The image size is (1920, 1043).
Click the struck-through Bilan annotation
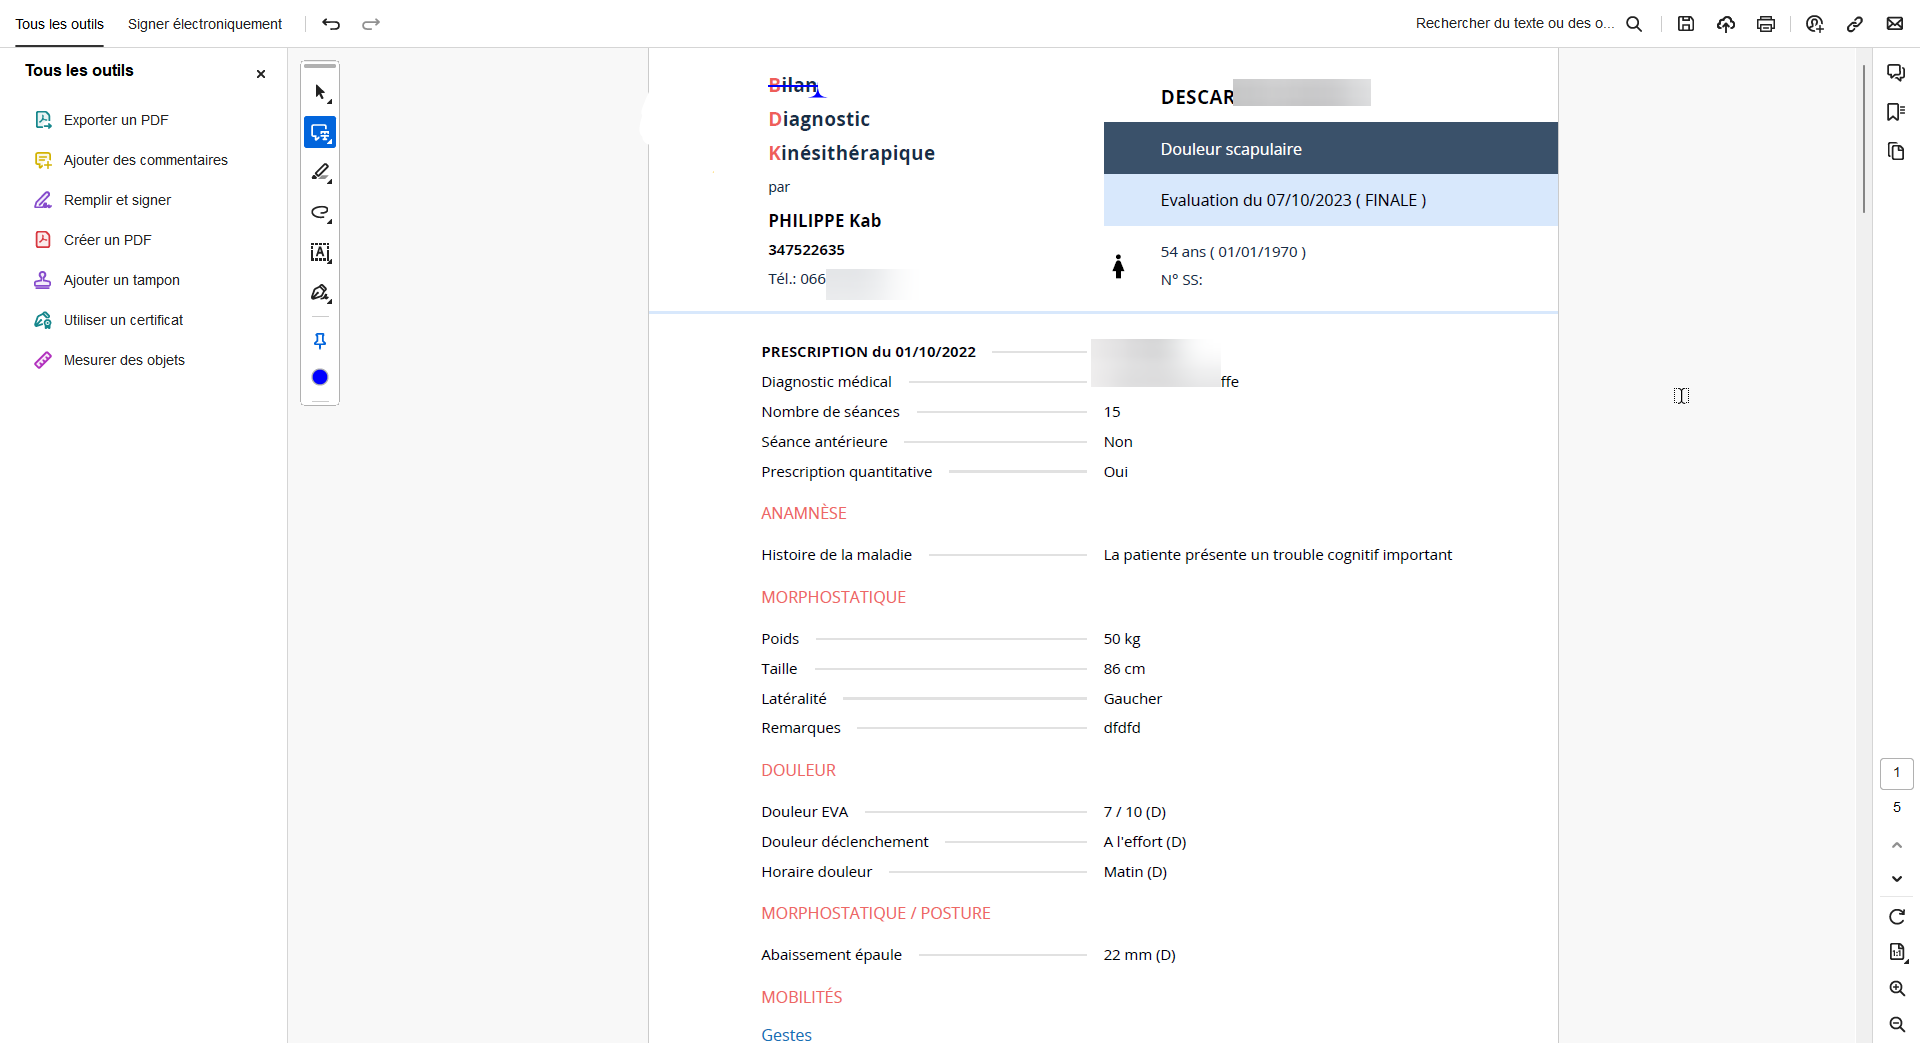pos(793,86)
